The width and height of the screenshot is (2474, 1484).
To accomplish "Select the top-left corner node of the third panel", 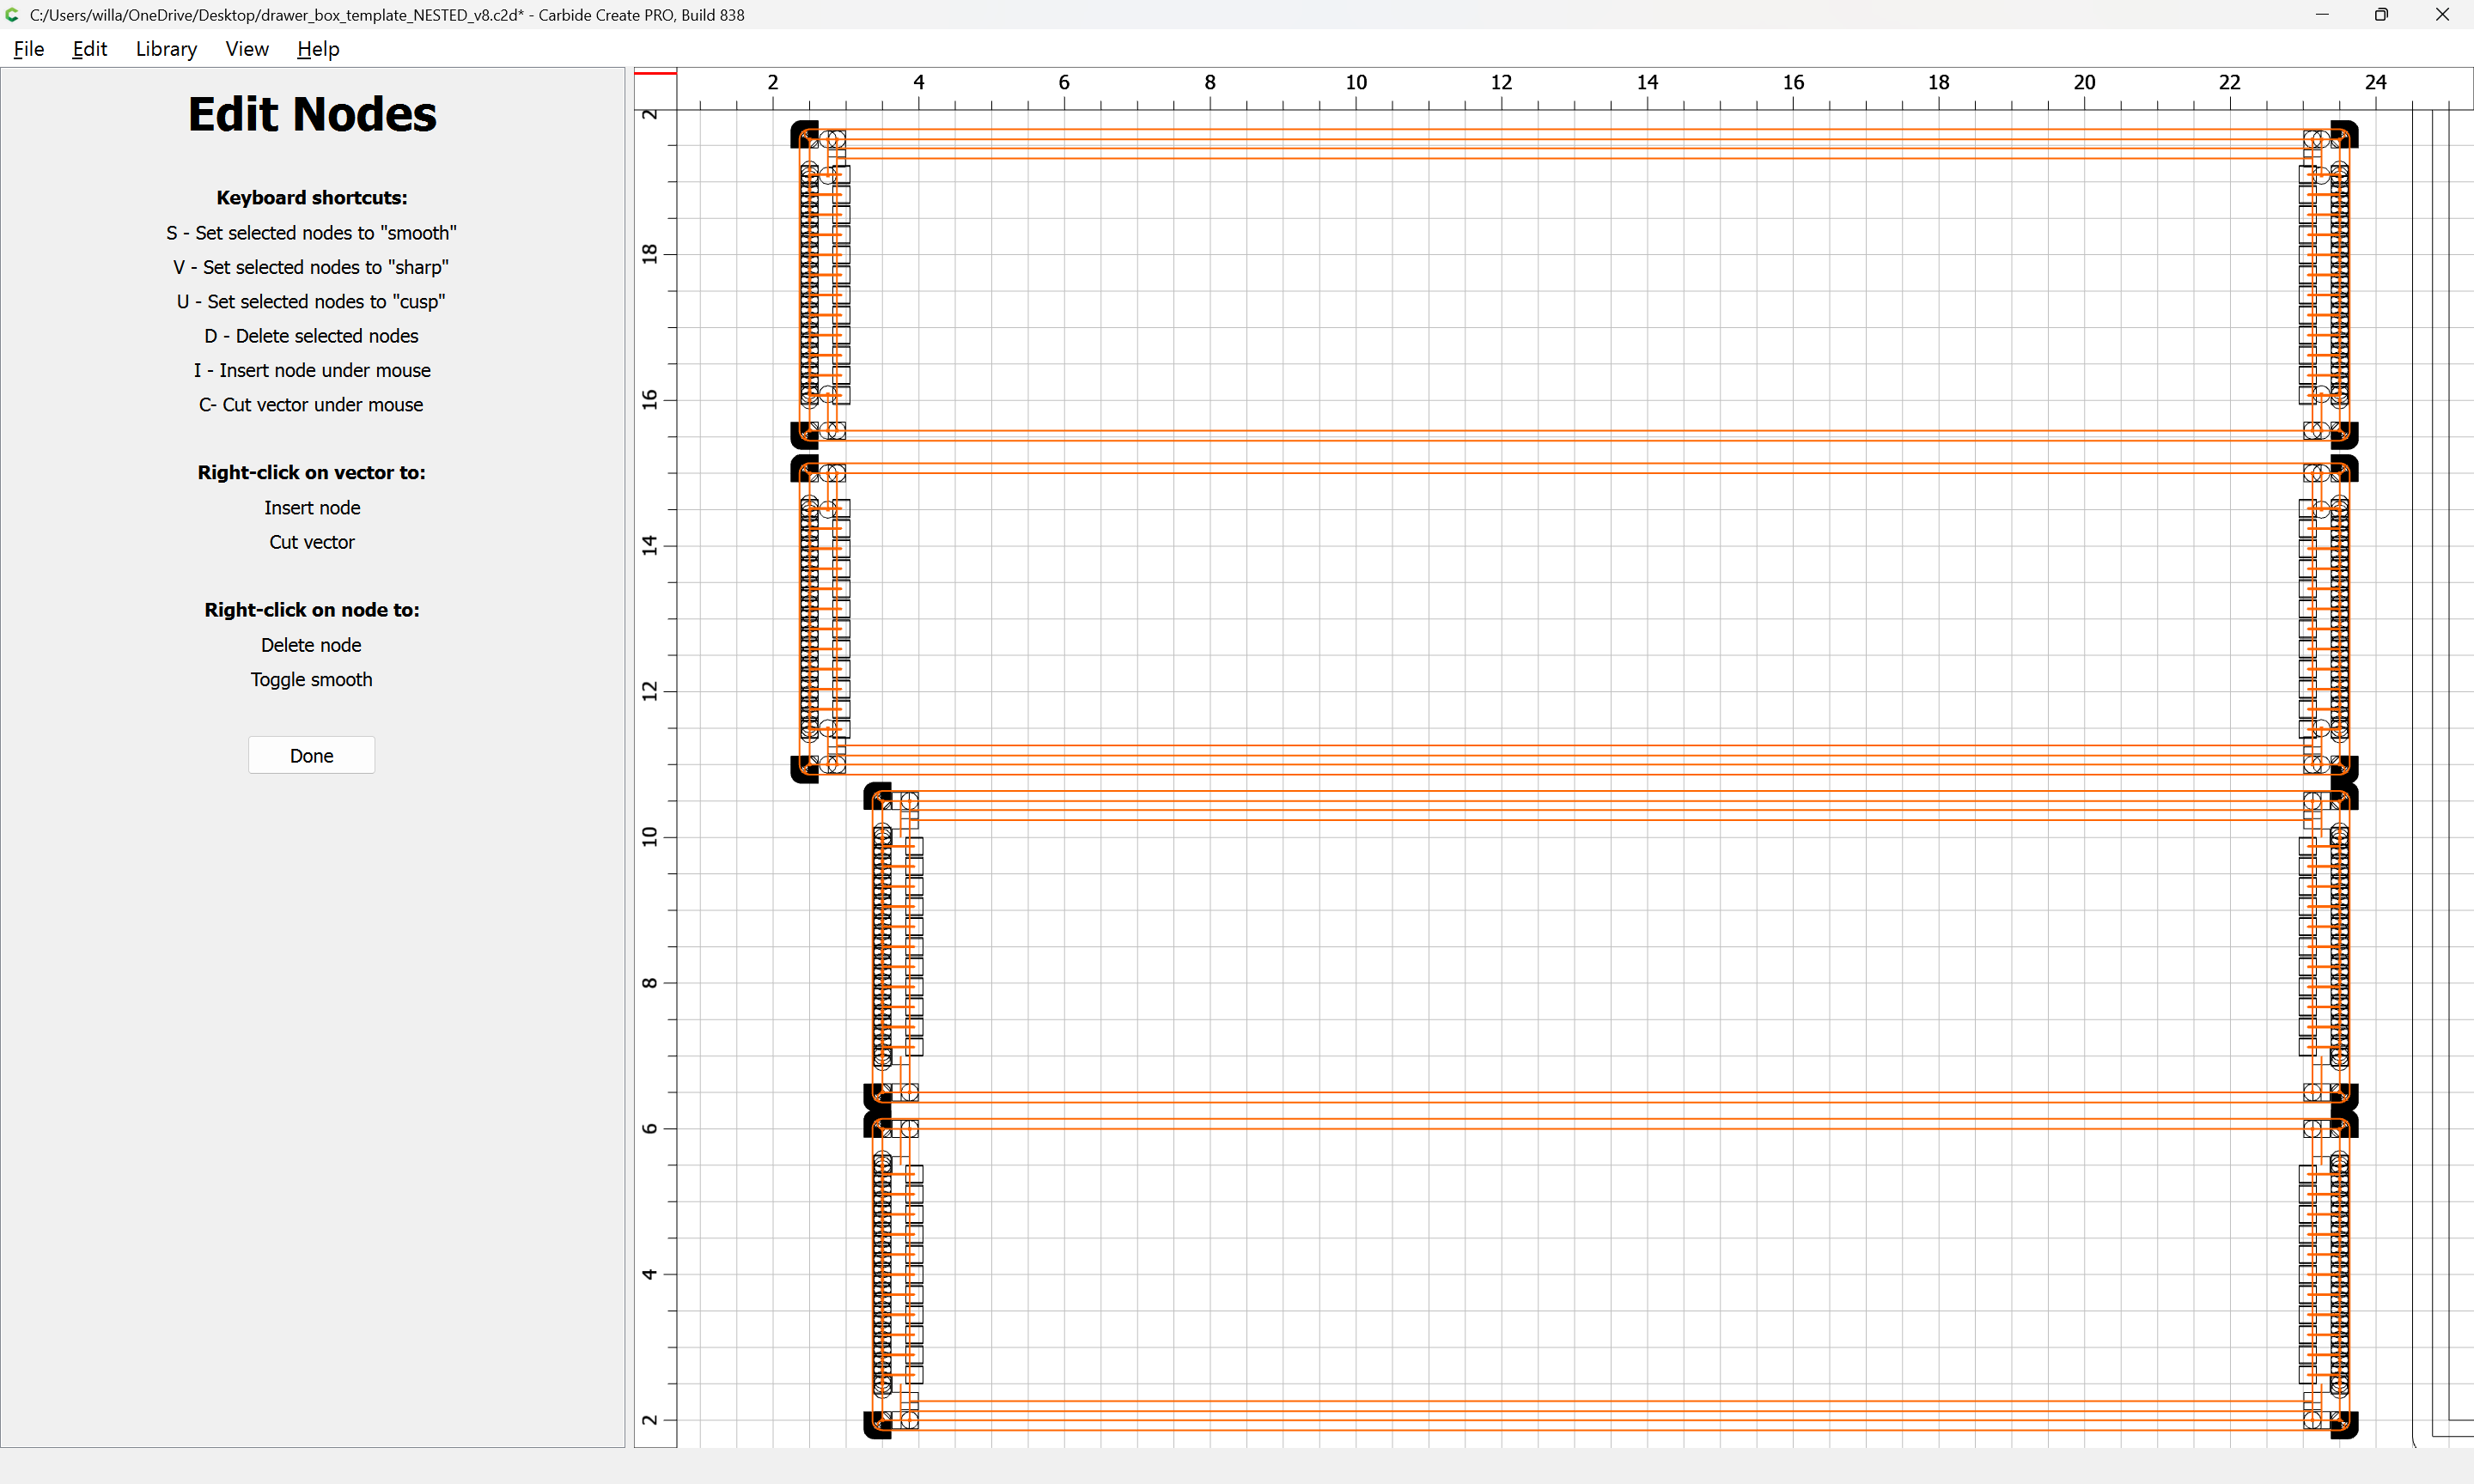I will 876,796.
